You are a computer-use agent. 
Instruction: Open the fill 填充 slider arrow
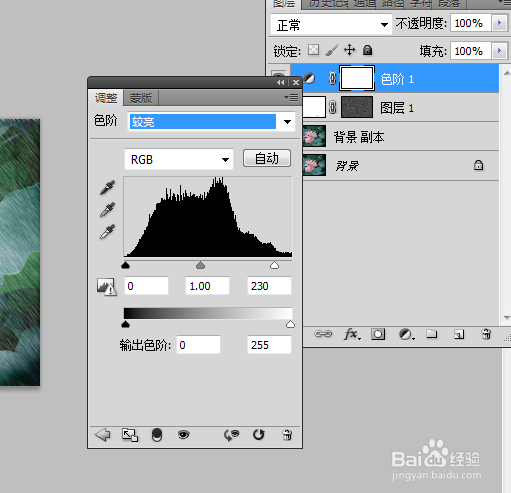pyautogui.click(x=499, y=51)
